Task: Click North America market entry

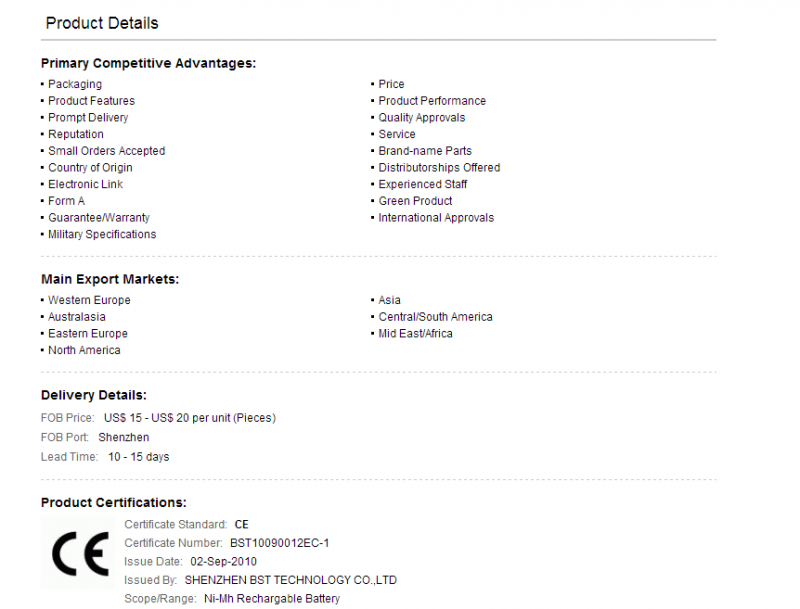Action: [84, 350]
